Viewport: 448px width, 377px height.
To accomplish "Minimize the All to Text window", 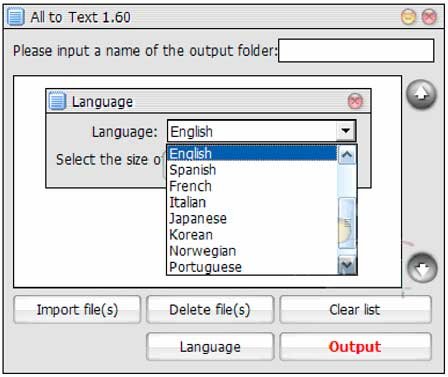I will coord(408,17).
